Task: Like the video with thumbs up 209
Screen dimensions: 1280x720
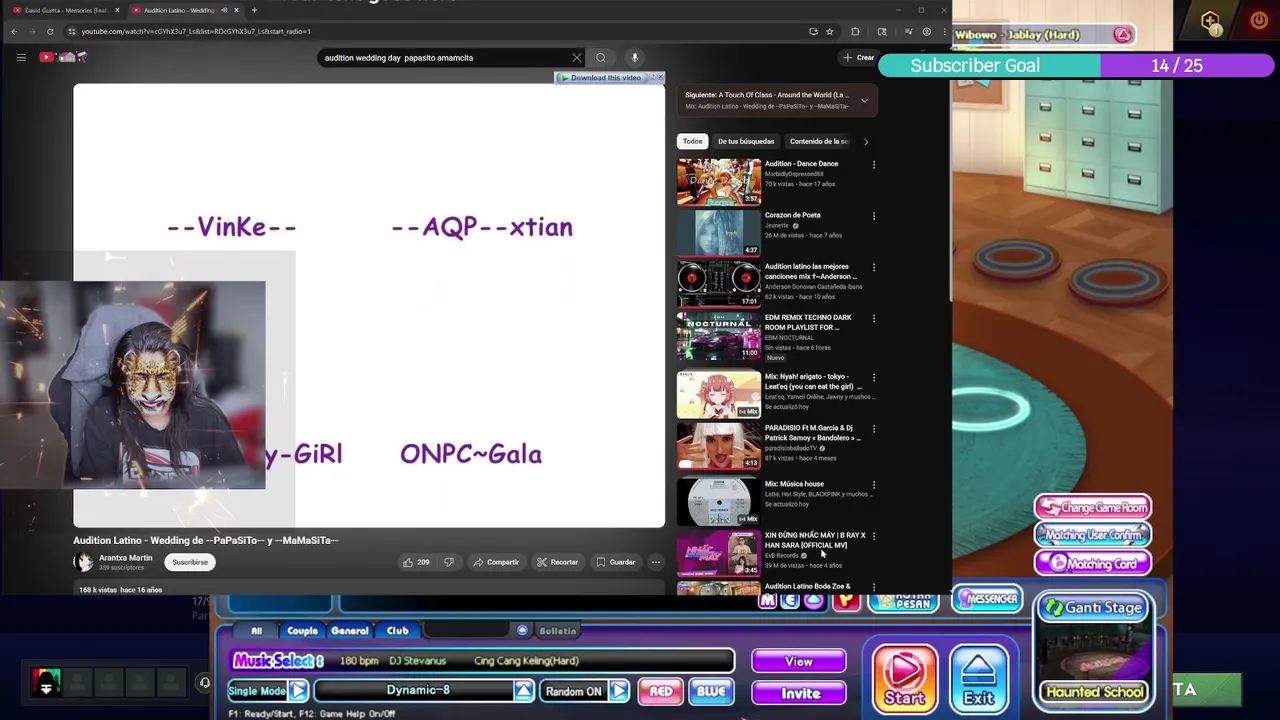Action: tap(415, 562)
